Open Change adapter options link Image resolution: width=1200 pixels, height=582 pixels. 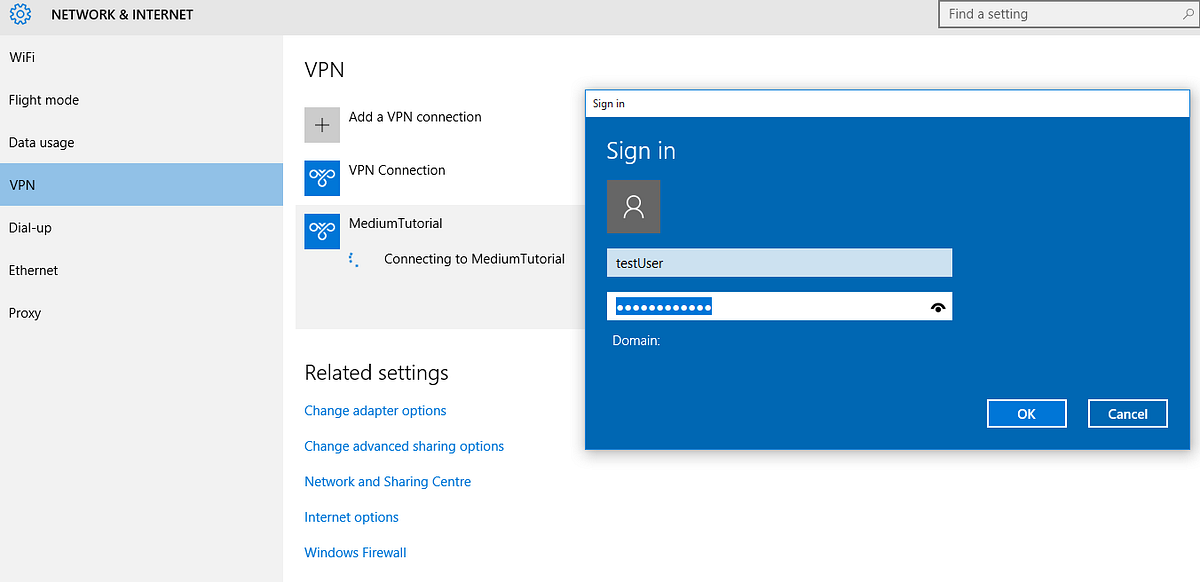click(x=375, y=411)
